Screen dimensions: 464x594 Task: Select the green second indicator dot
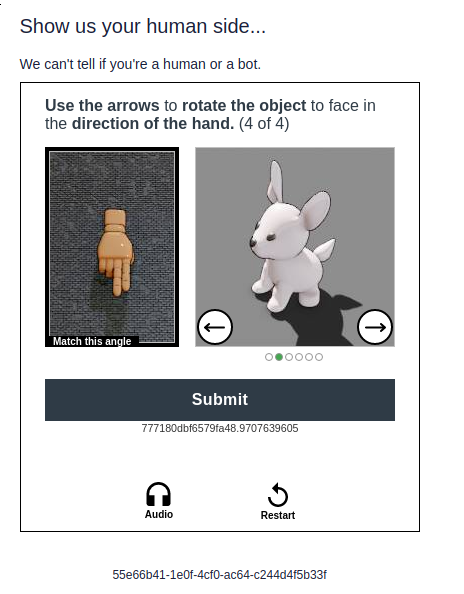[x=279, y=357]
